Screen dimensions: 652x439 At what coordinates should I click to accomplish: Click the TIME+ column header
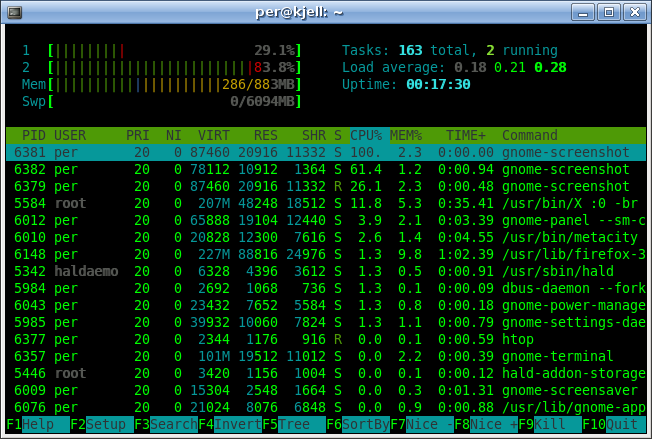coord(465,136)
